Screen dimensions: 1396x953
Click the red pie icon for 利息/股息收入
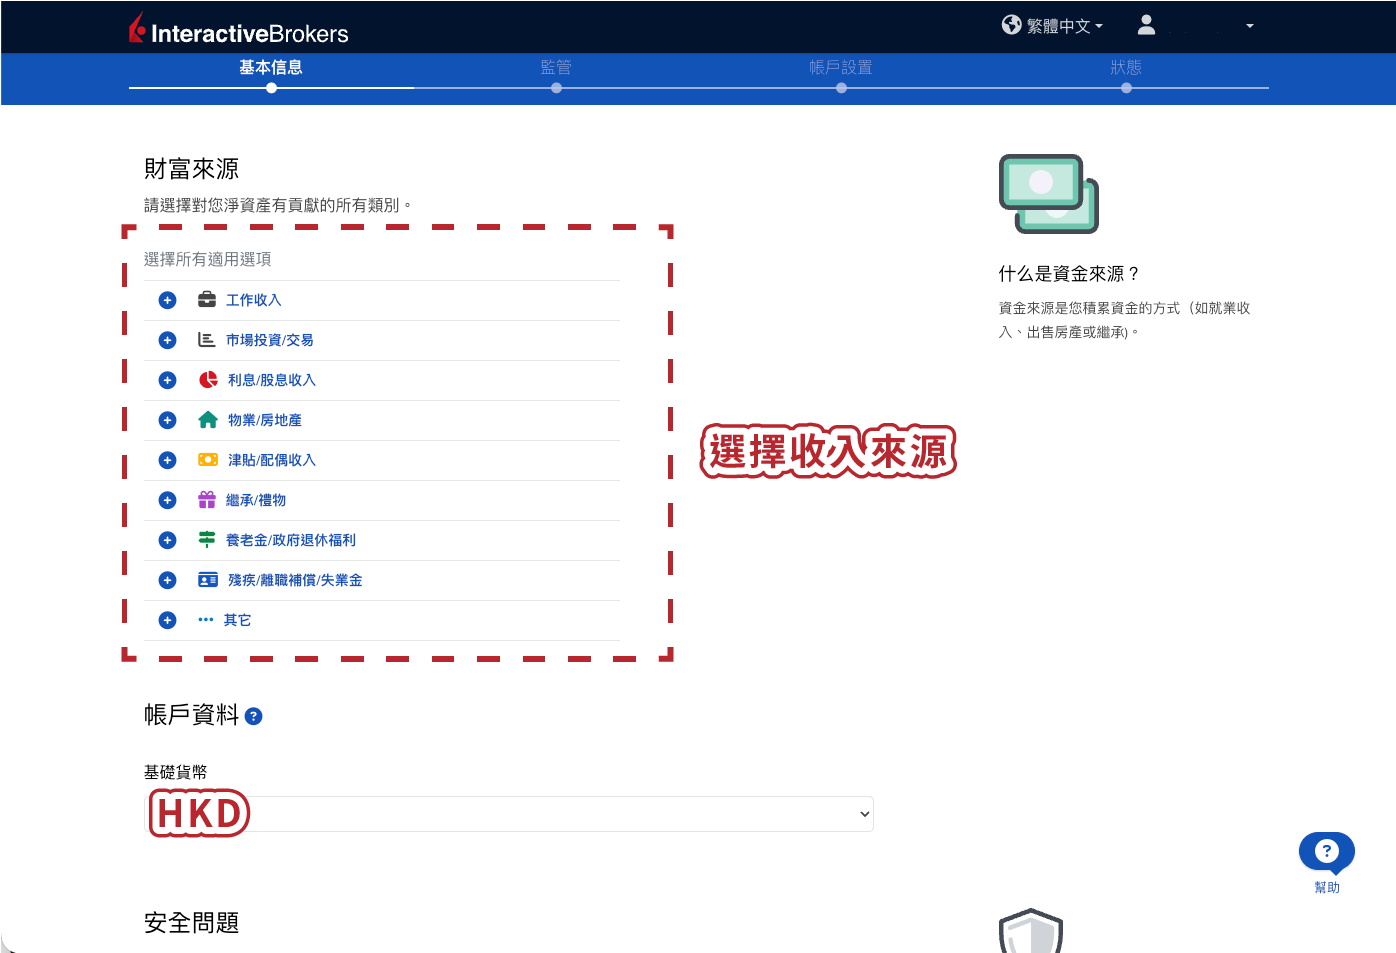208,380
